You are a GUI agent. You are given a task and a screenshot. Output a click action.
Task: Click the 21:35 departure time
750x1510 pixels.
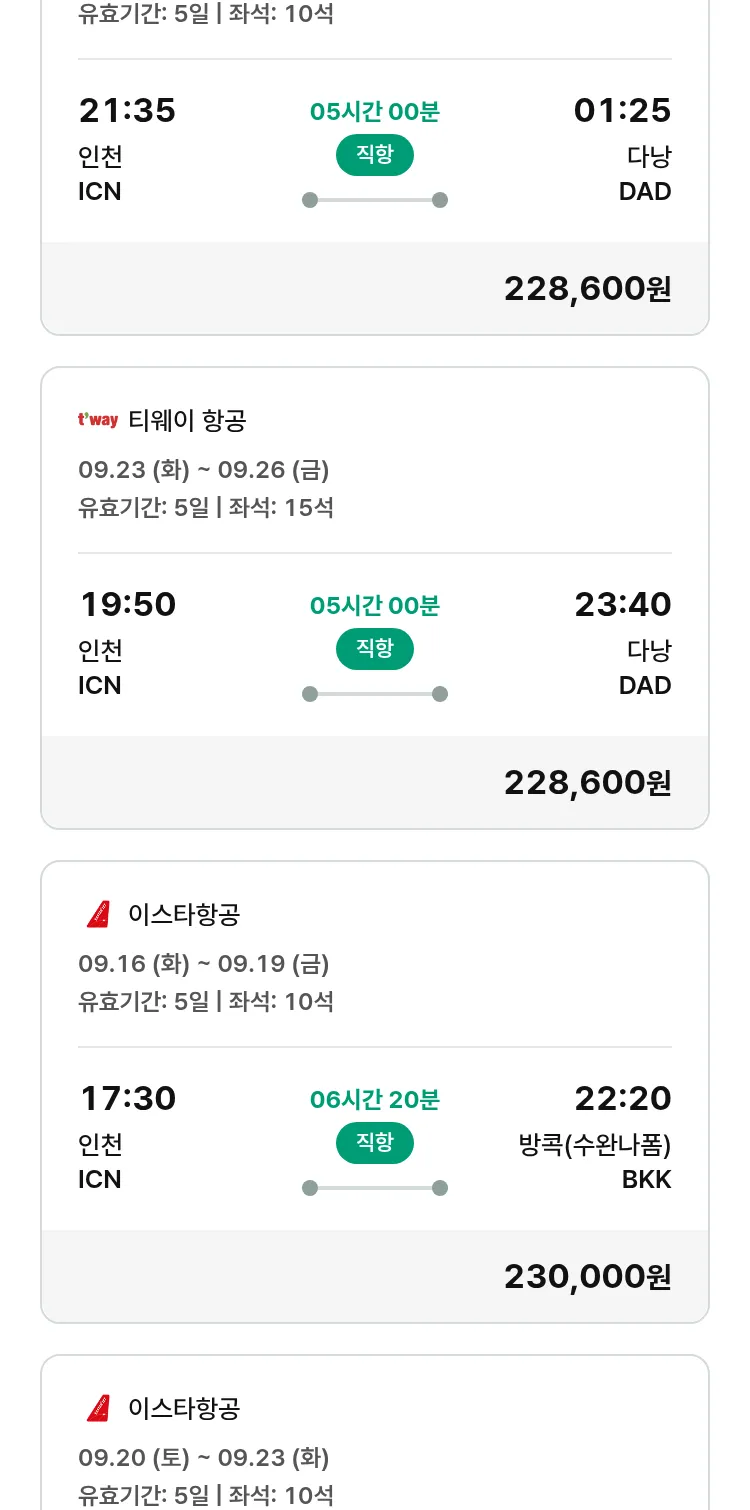coord(127,111)
